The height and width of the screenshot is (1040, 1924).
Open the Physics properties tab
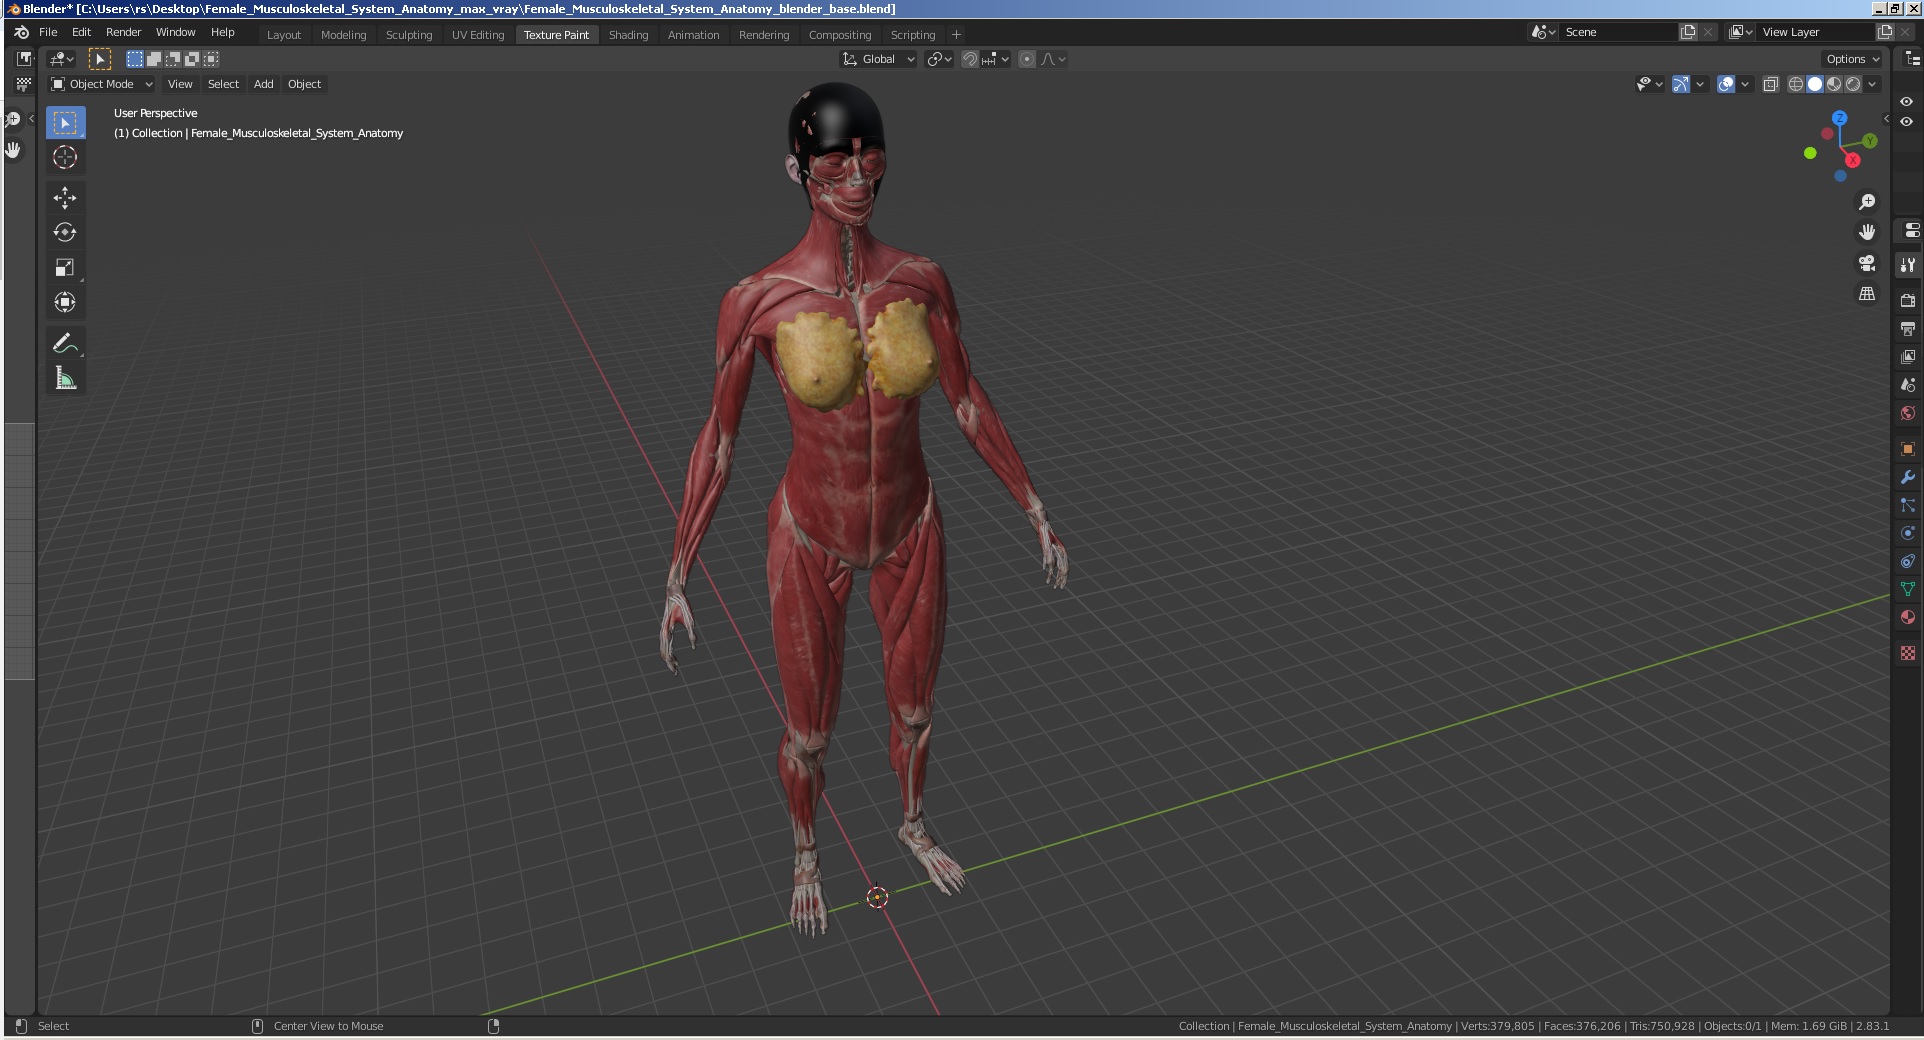pyautogui.click(x=1908, y=533)
